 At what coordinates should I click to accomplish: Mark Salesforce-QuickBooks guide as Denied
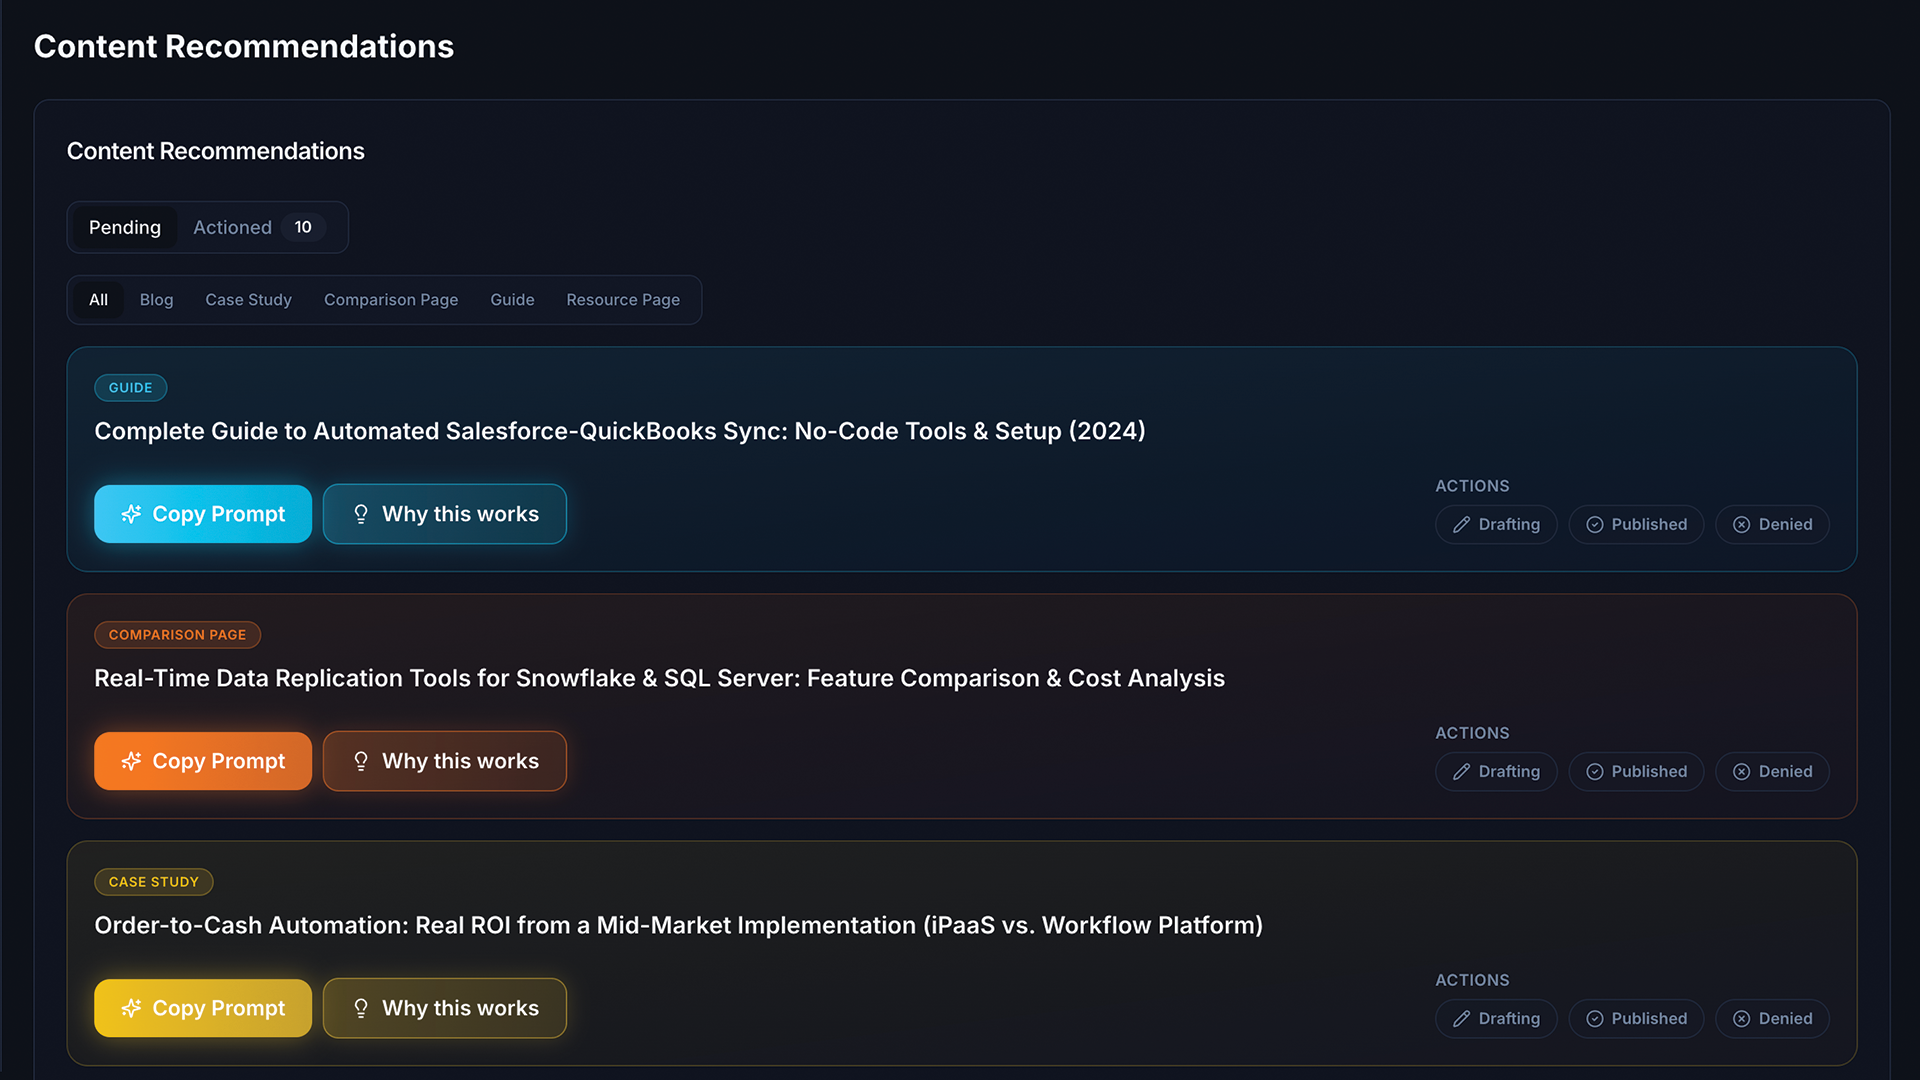[x=1772, y=524]
